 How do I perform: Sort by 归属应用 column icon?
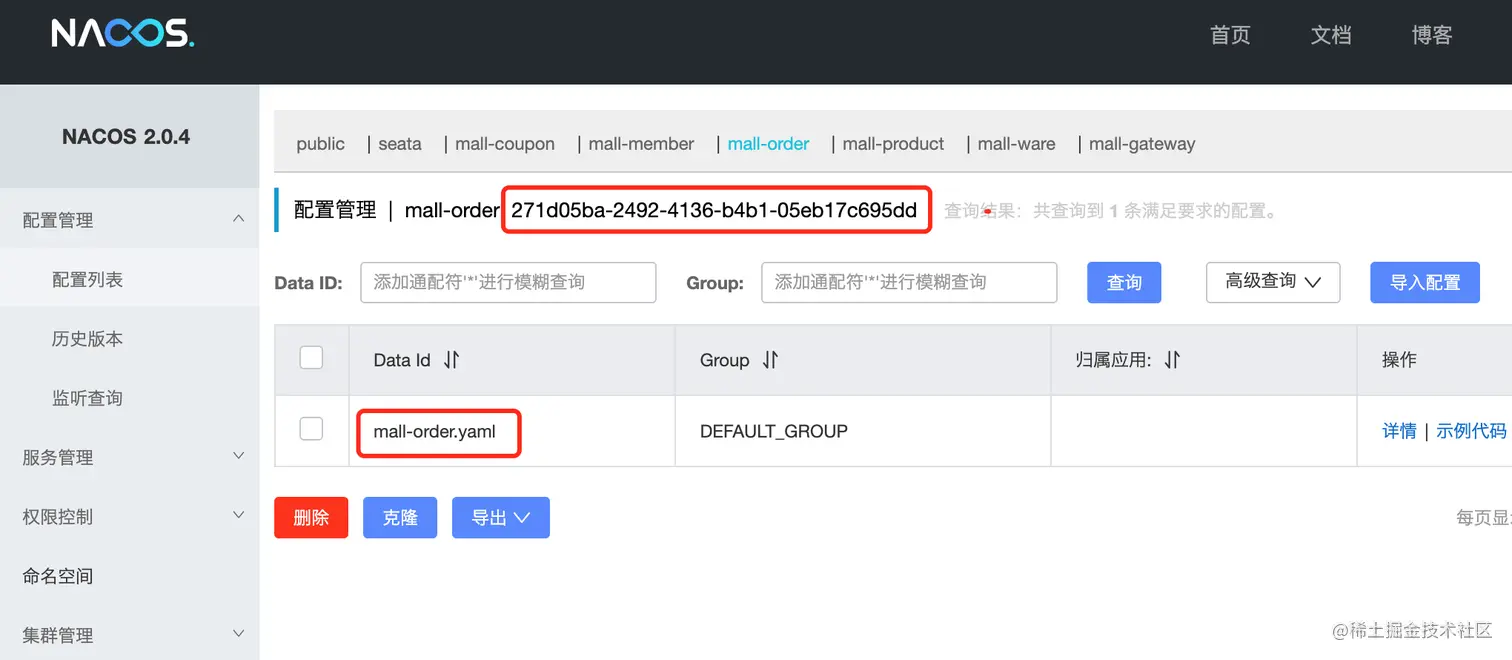1173,359
